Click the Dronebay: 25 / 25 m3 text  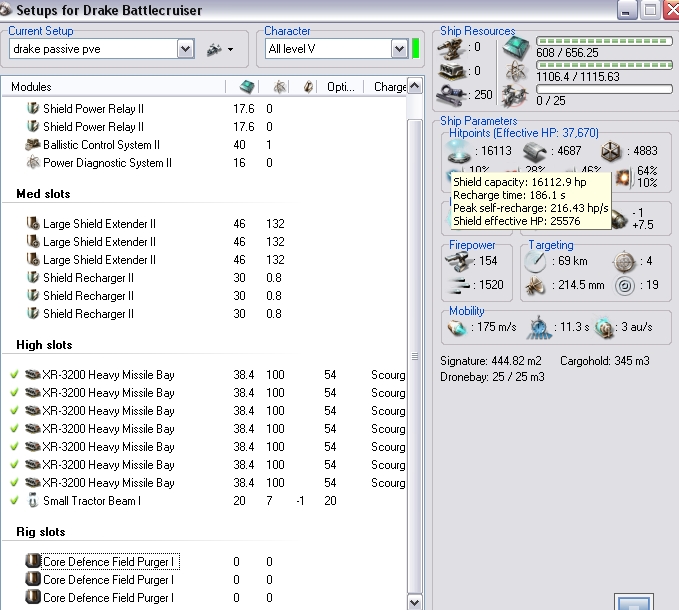click(492, 377)
